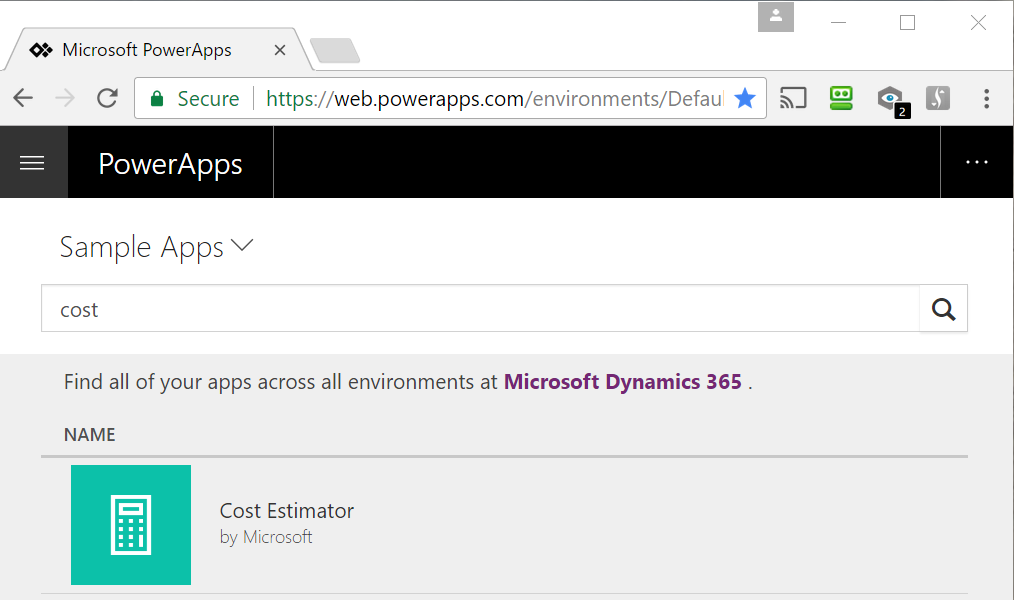Viewport: 1014px width, 600px height.
Task: Click the Chrome user profile icon
Action: point(776,17)
